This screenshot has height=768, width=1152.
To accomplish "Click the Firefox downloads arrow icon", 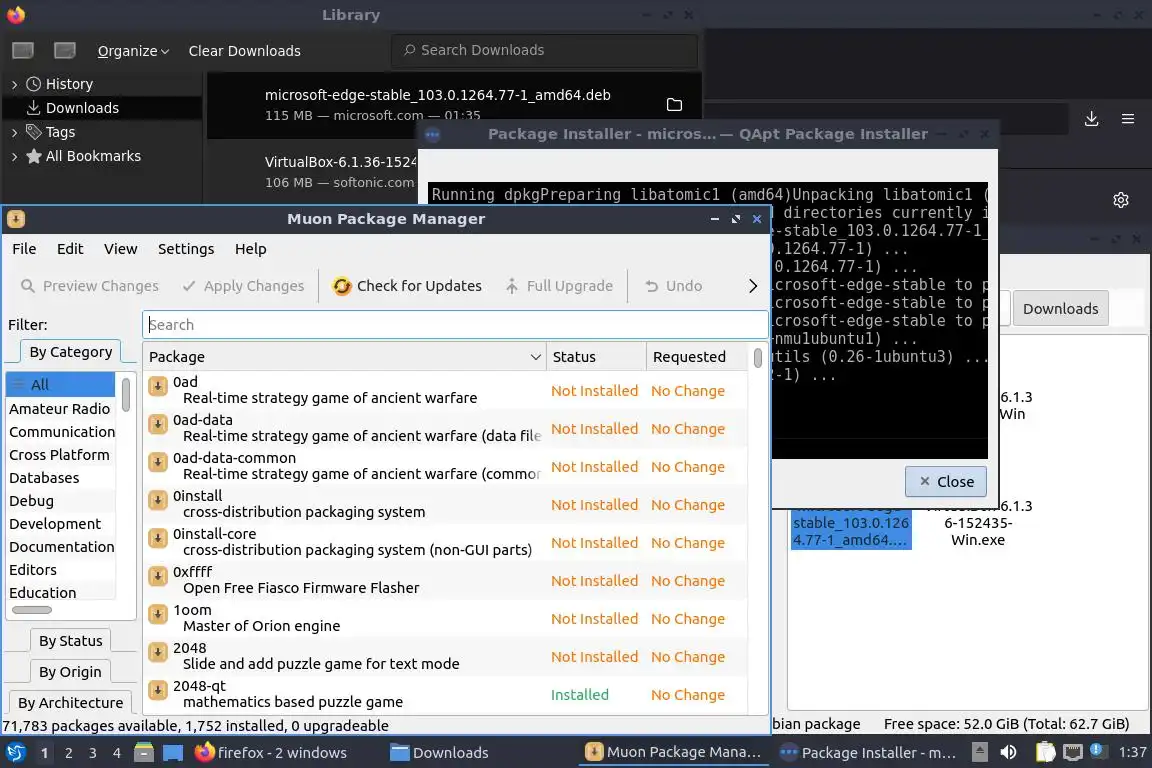I will coord(1092,119).
